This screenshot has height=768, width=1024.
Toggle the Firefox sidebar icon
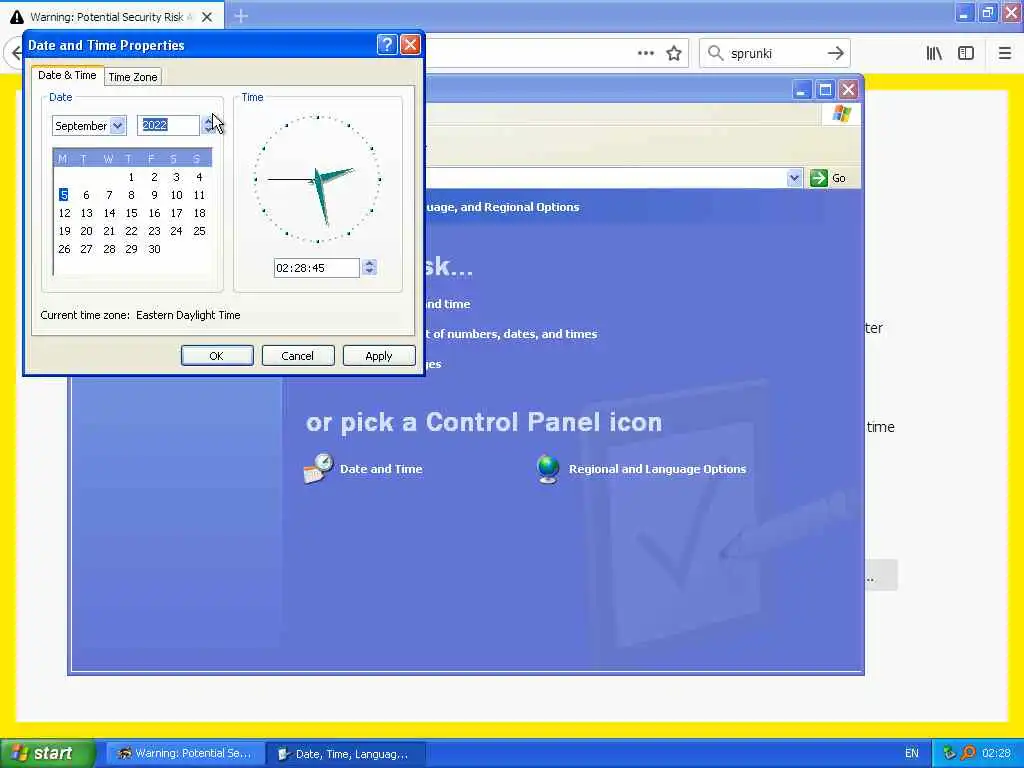(966, 54)
